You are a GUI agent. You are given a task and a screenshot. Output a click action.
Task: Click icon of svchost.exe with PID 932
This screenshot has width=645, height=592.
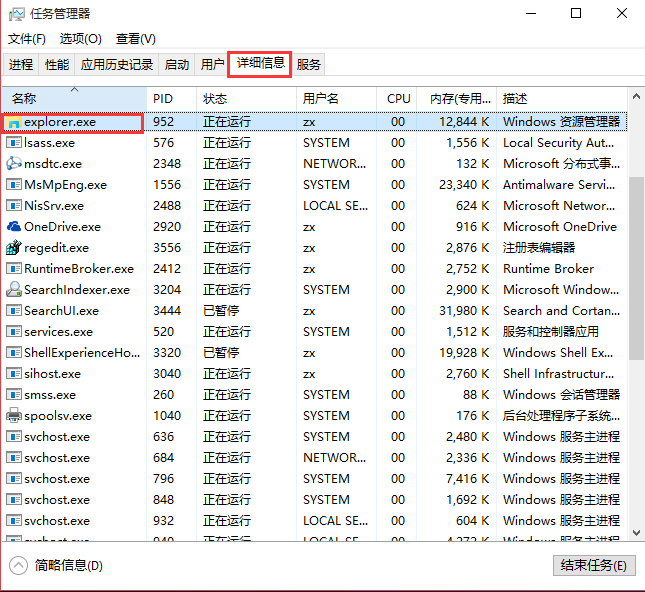14,520
